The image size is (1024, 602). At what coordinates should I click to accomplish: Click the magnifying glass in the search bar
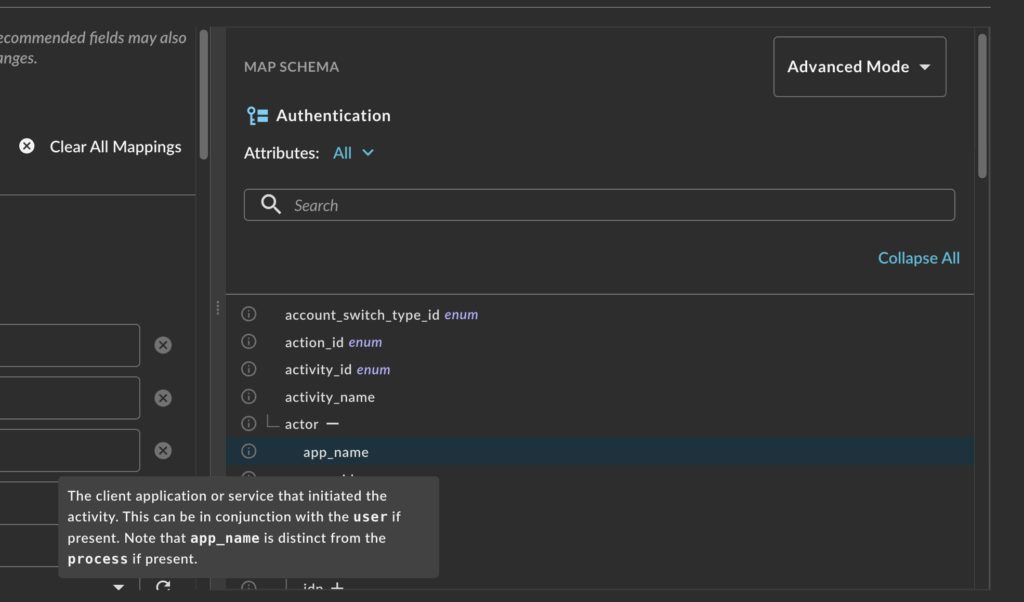pyautogui.click(x=270, y=204)
